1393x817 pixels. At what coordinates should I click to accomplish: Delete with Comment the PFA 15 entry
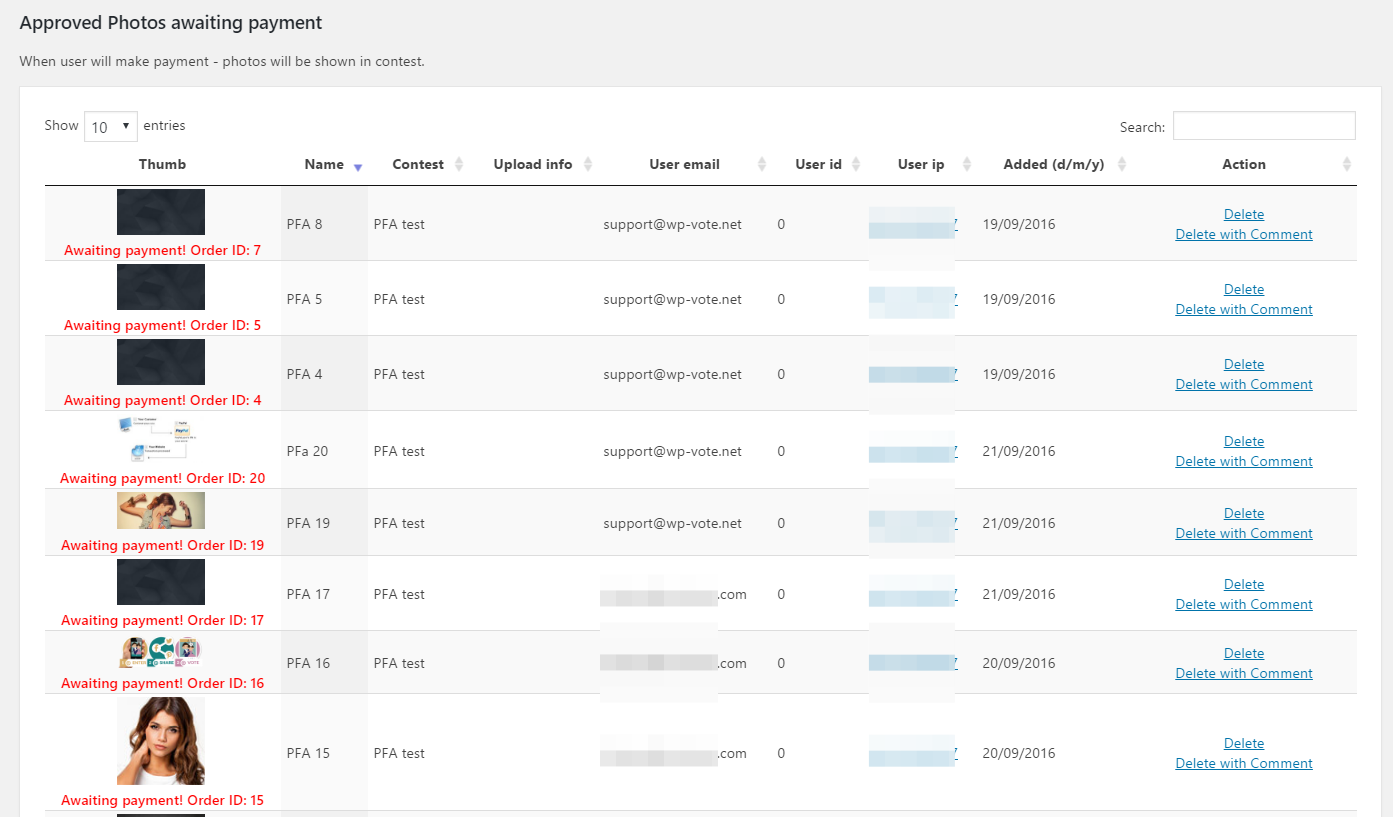[1244, 763]
